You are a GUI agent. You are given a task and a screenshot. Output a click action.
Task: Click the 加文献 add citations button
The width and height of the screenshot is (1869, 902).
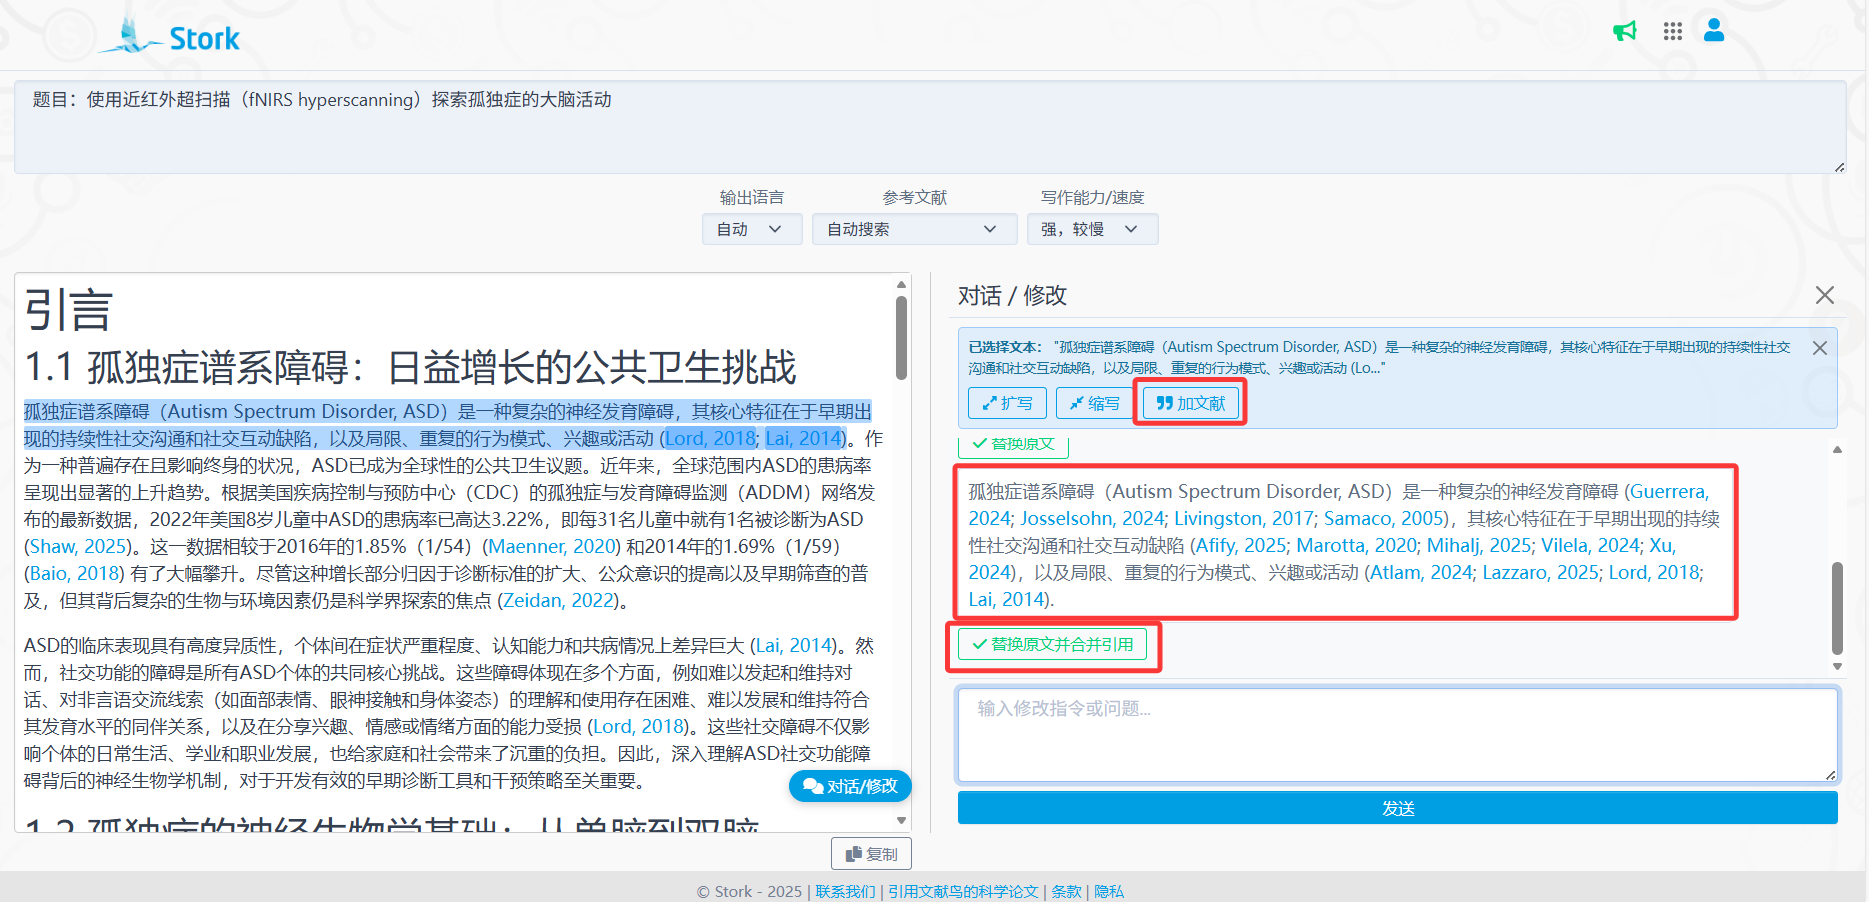tap(1190, 403)
